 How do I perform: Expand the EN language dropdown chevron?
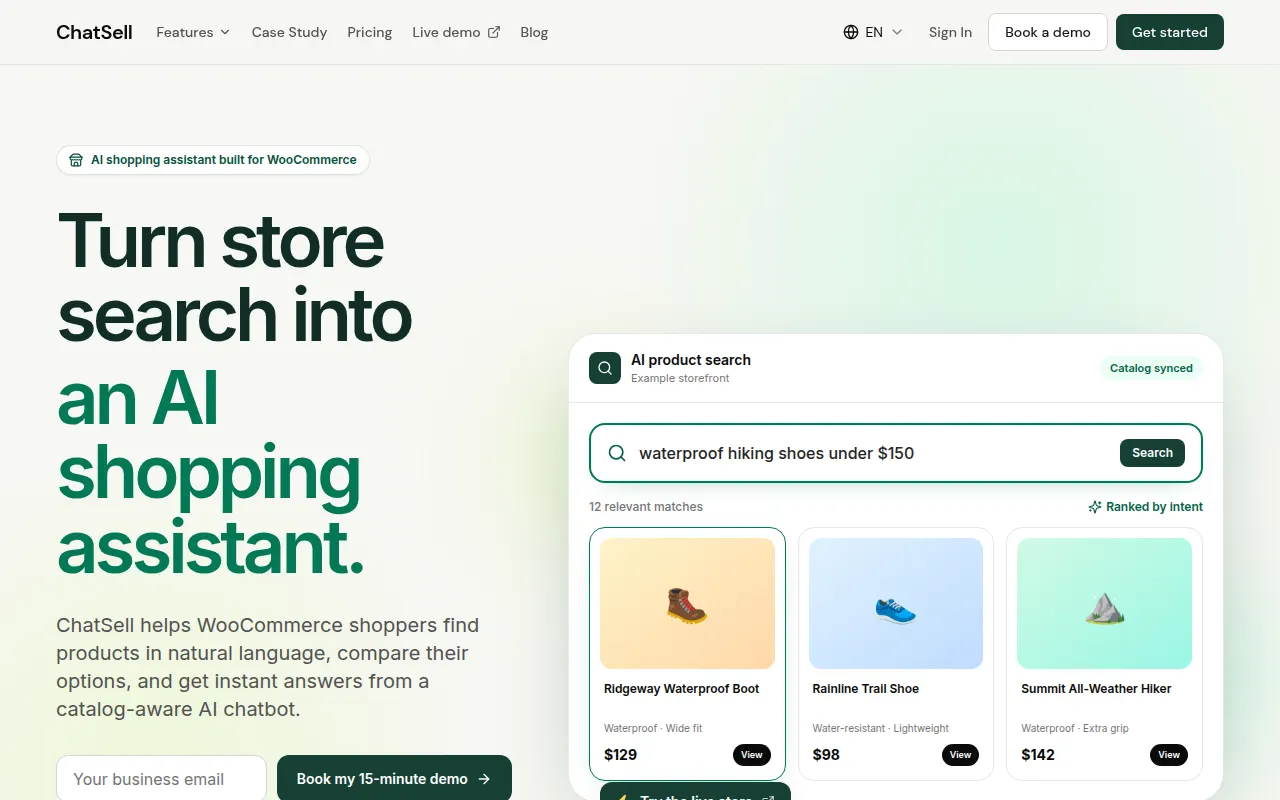click(897, 32)
